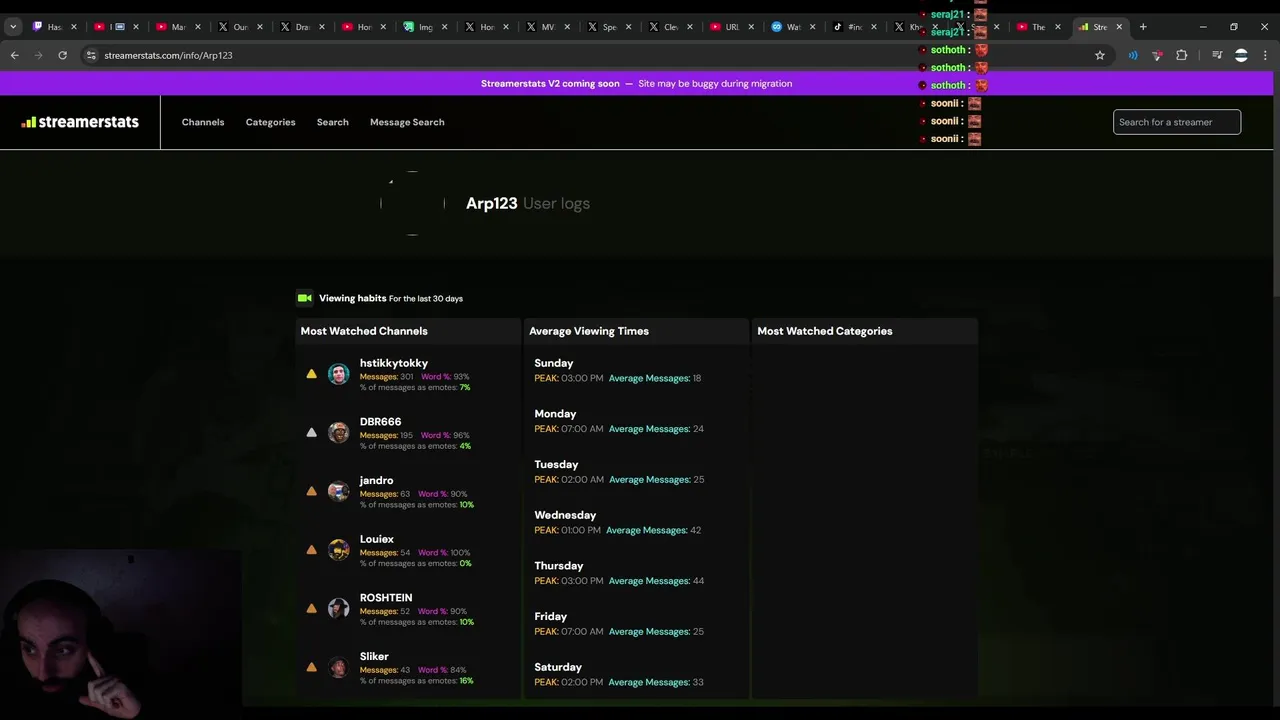
Task: Open the Categories nav item
Action: 270,122
